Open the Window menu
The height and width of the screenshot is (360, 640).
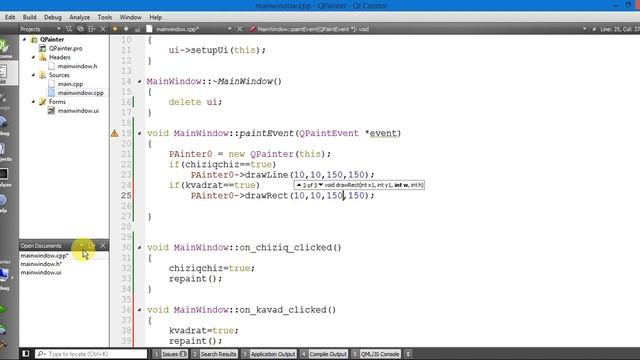coord(131,17)
